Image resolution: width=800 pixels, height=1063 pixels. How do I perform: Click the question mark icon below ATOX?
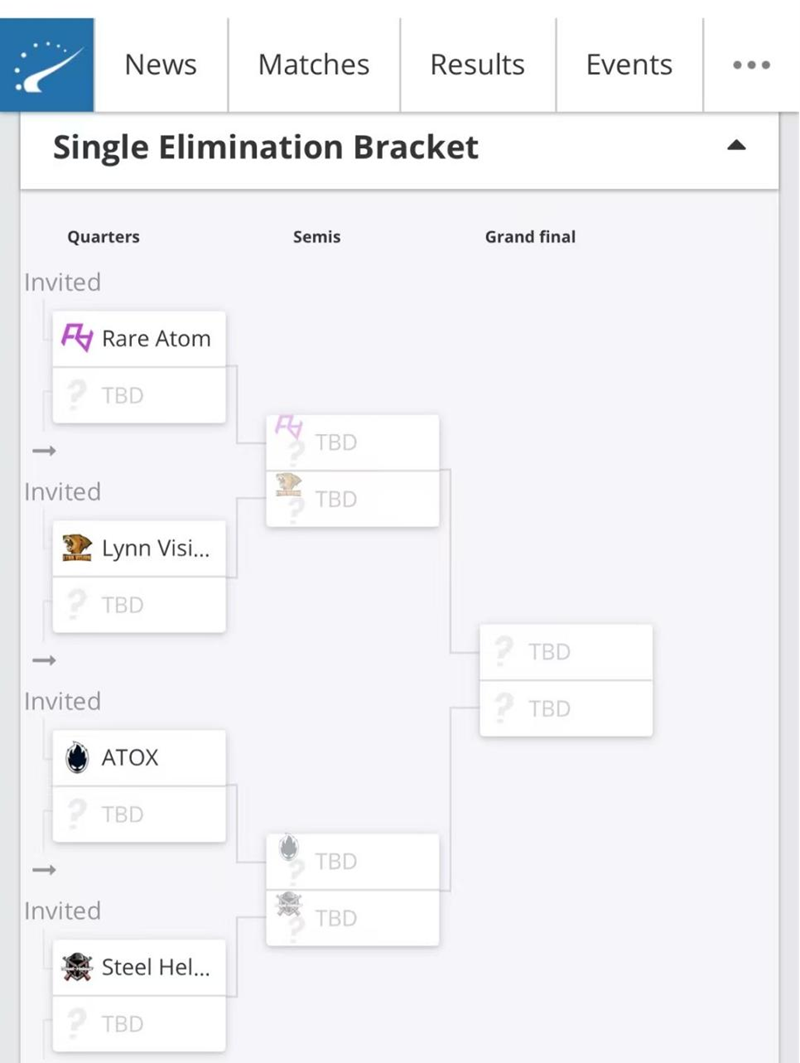click(76, 814)
